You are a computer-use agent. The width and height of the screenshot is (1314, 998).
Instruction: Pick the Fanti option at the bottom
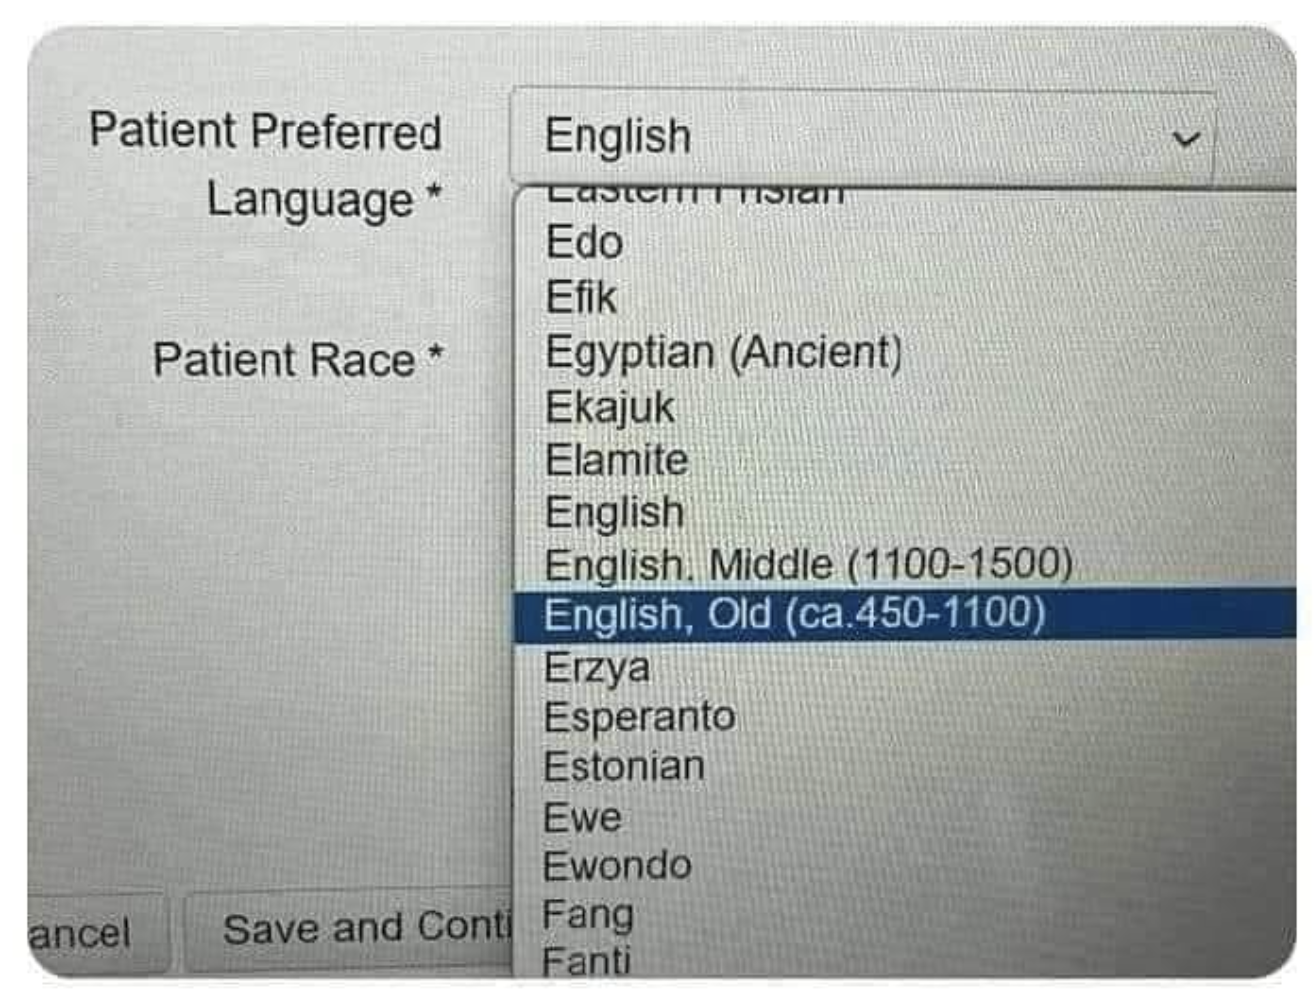[x=586, y=961]
